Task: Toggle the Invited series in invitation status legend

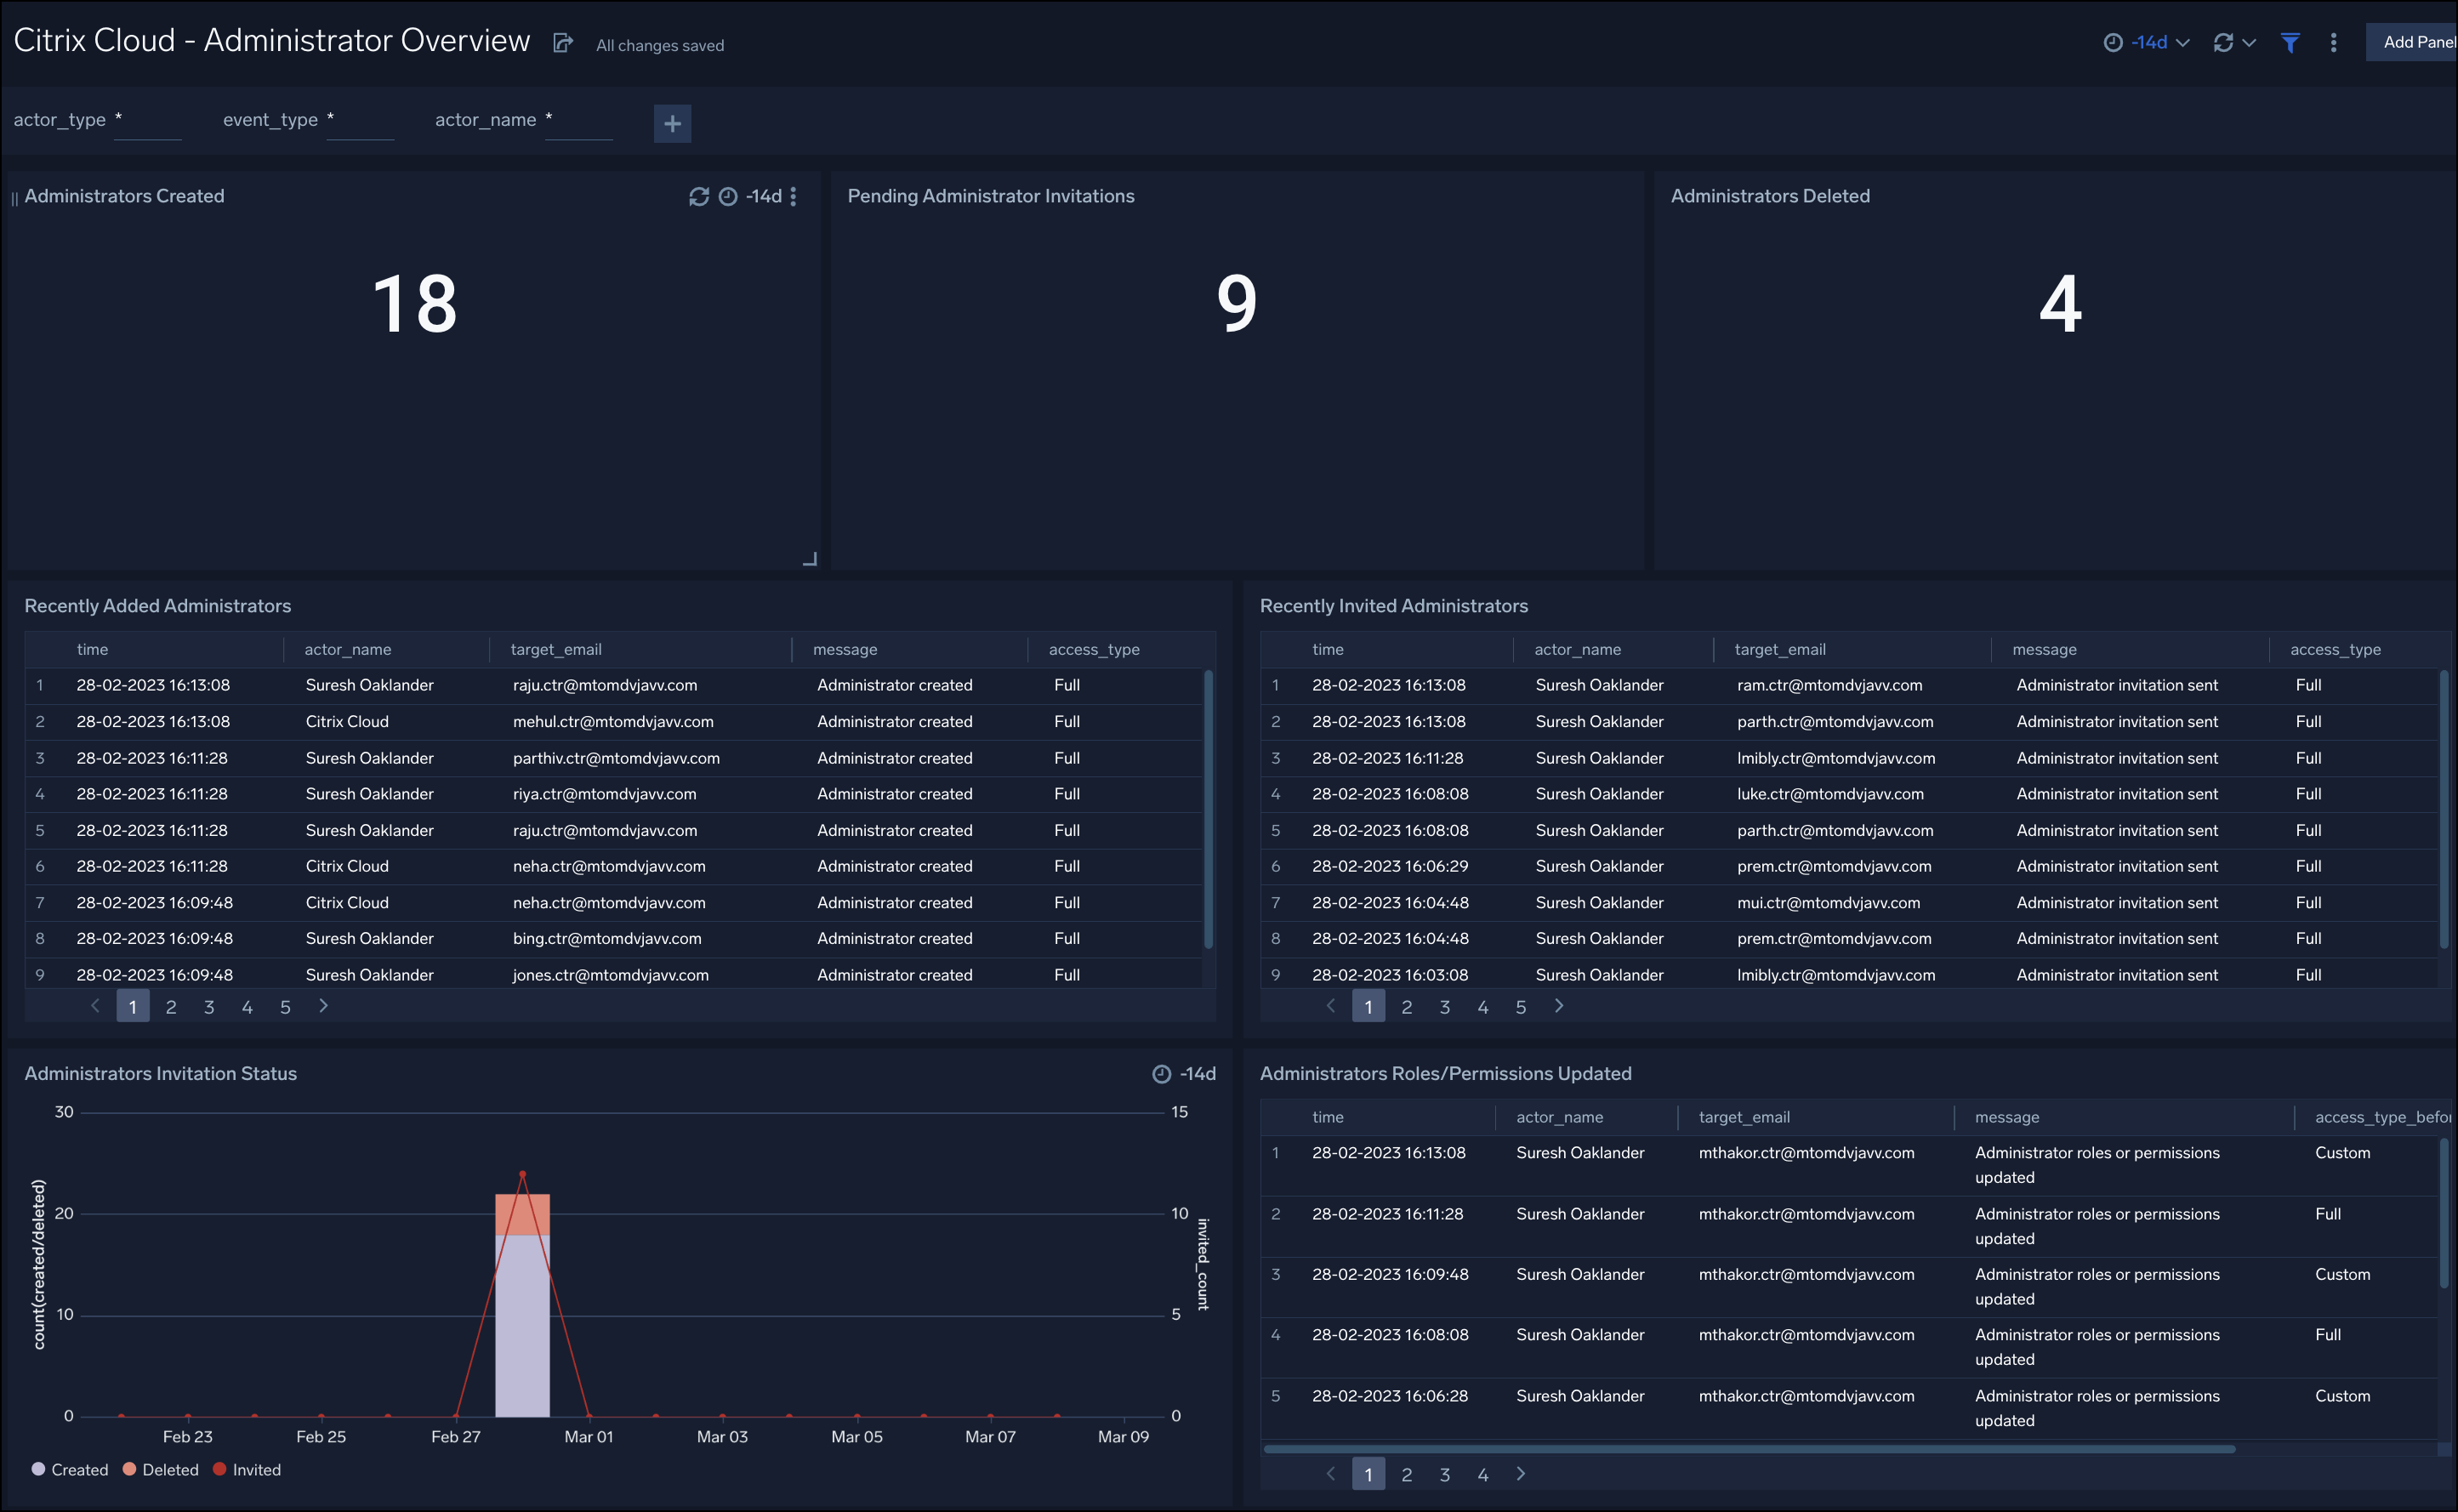Action: tap(248, 1469)
